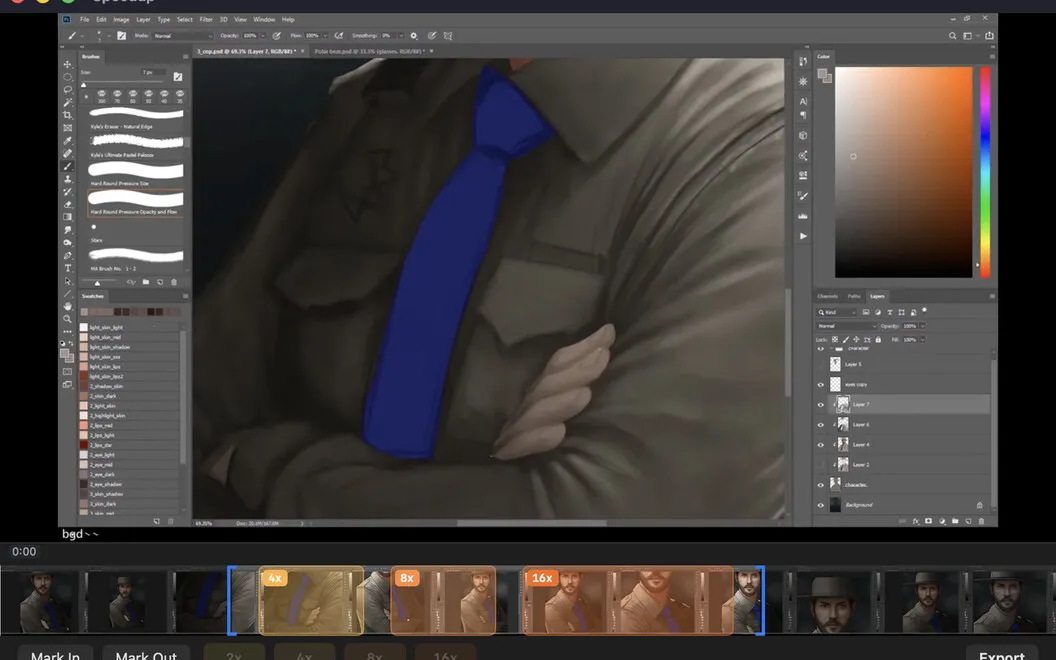This screenshot has height=660, width=1056.
Task: Open the Filter menu
Action: pyautogui.click(x=206, y=20)
